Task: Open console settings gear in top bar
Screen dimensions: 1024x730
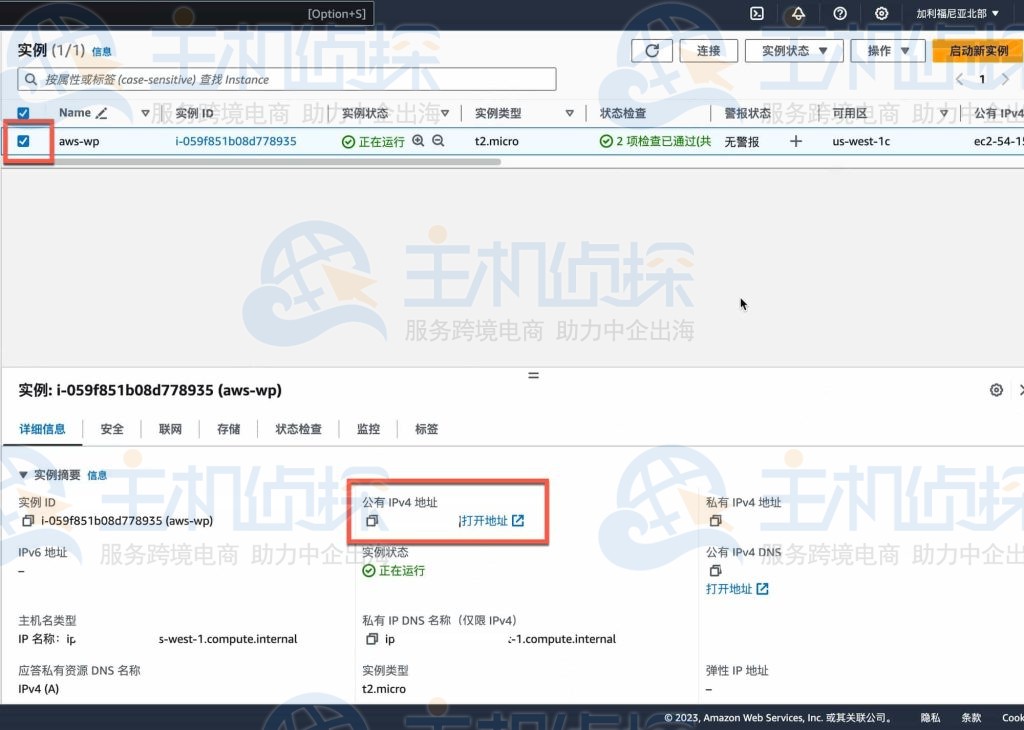Action: tap(881, 14)
